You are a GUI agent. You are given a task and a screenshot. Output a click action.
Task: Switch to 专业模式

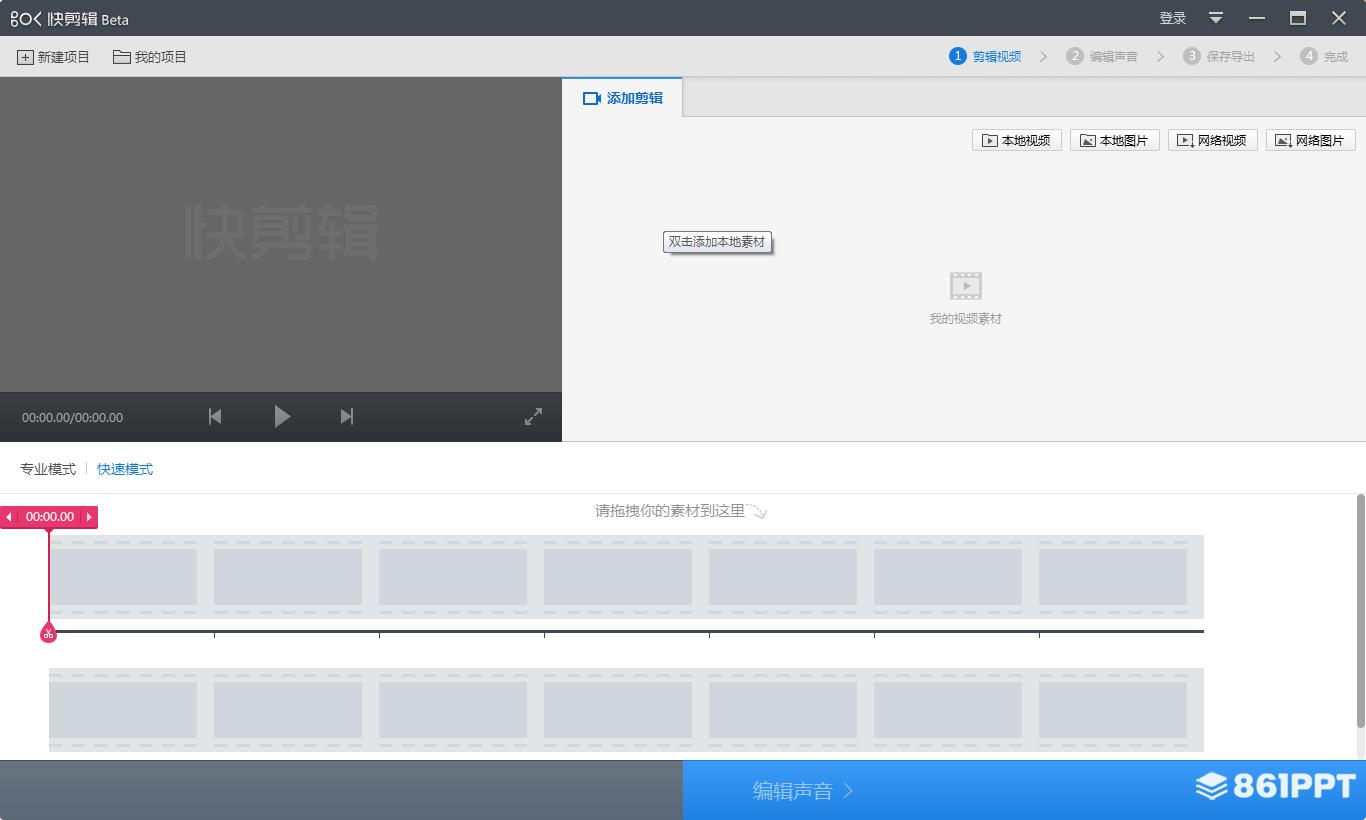click(48, 469)
